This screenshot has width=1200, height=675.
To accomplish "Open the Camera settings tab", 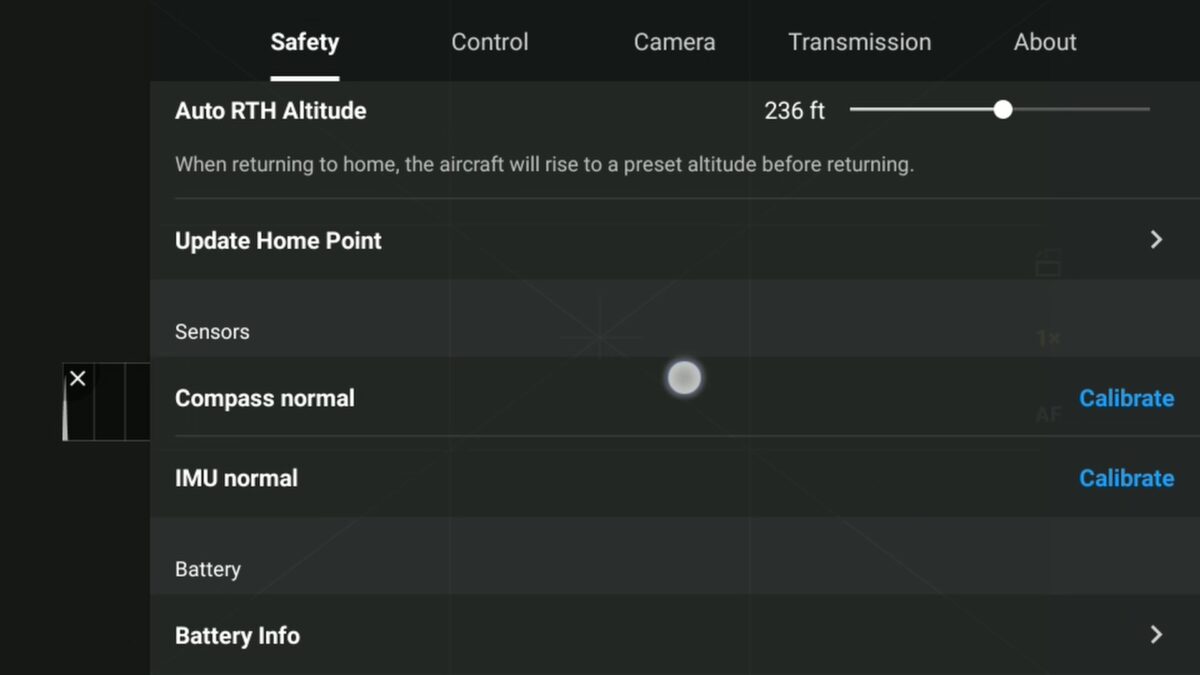I will click(674, 42).
